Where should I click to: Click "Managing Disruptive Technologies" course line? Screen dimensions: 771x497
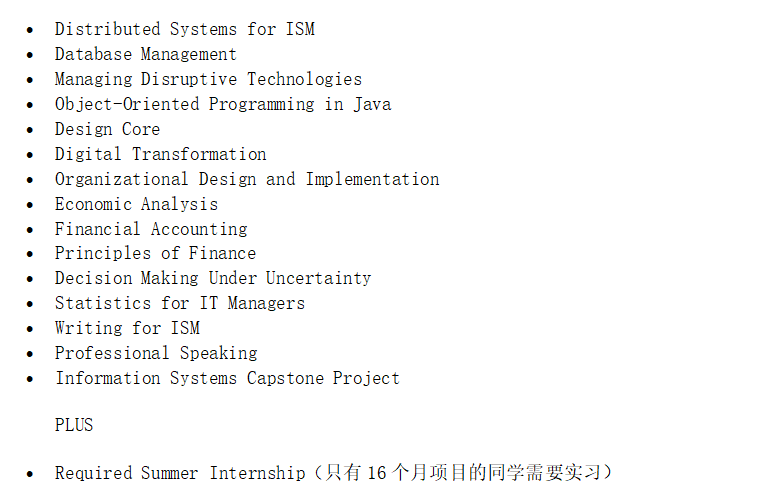208,80
